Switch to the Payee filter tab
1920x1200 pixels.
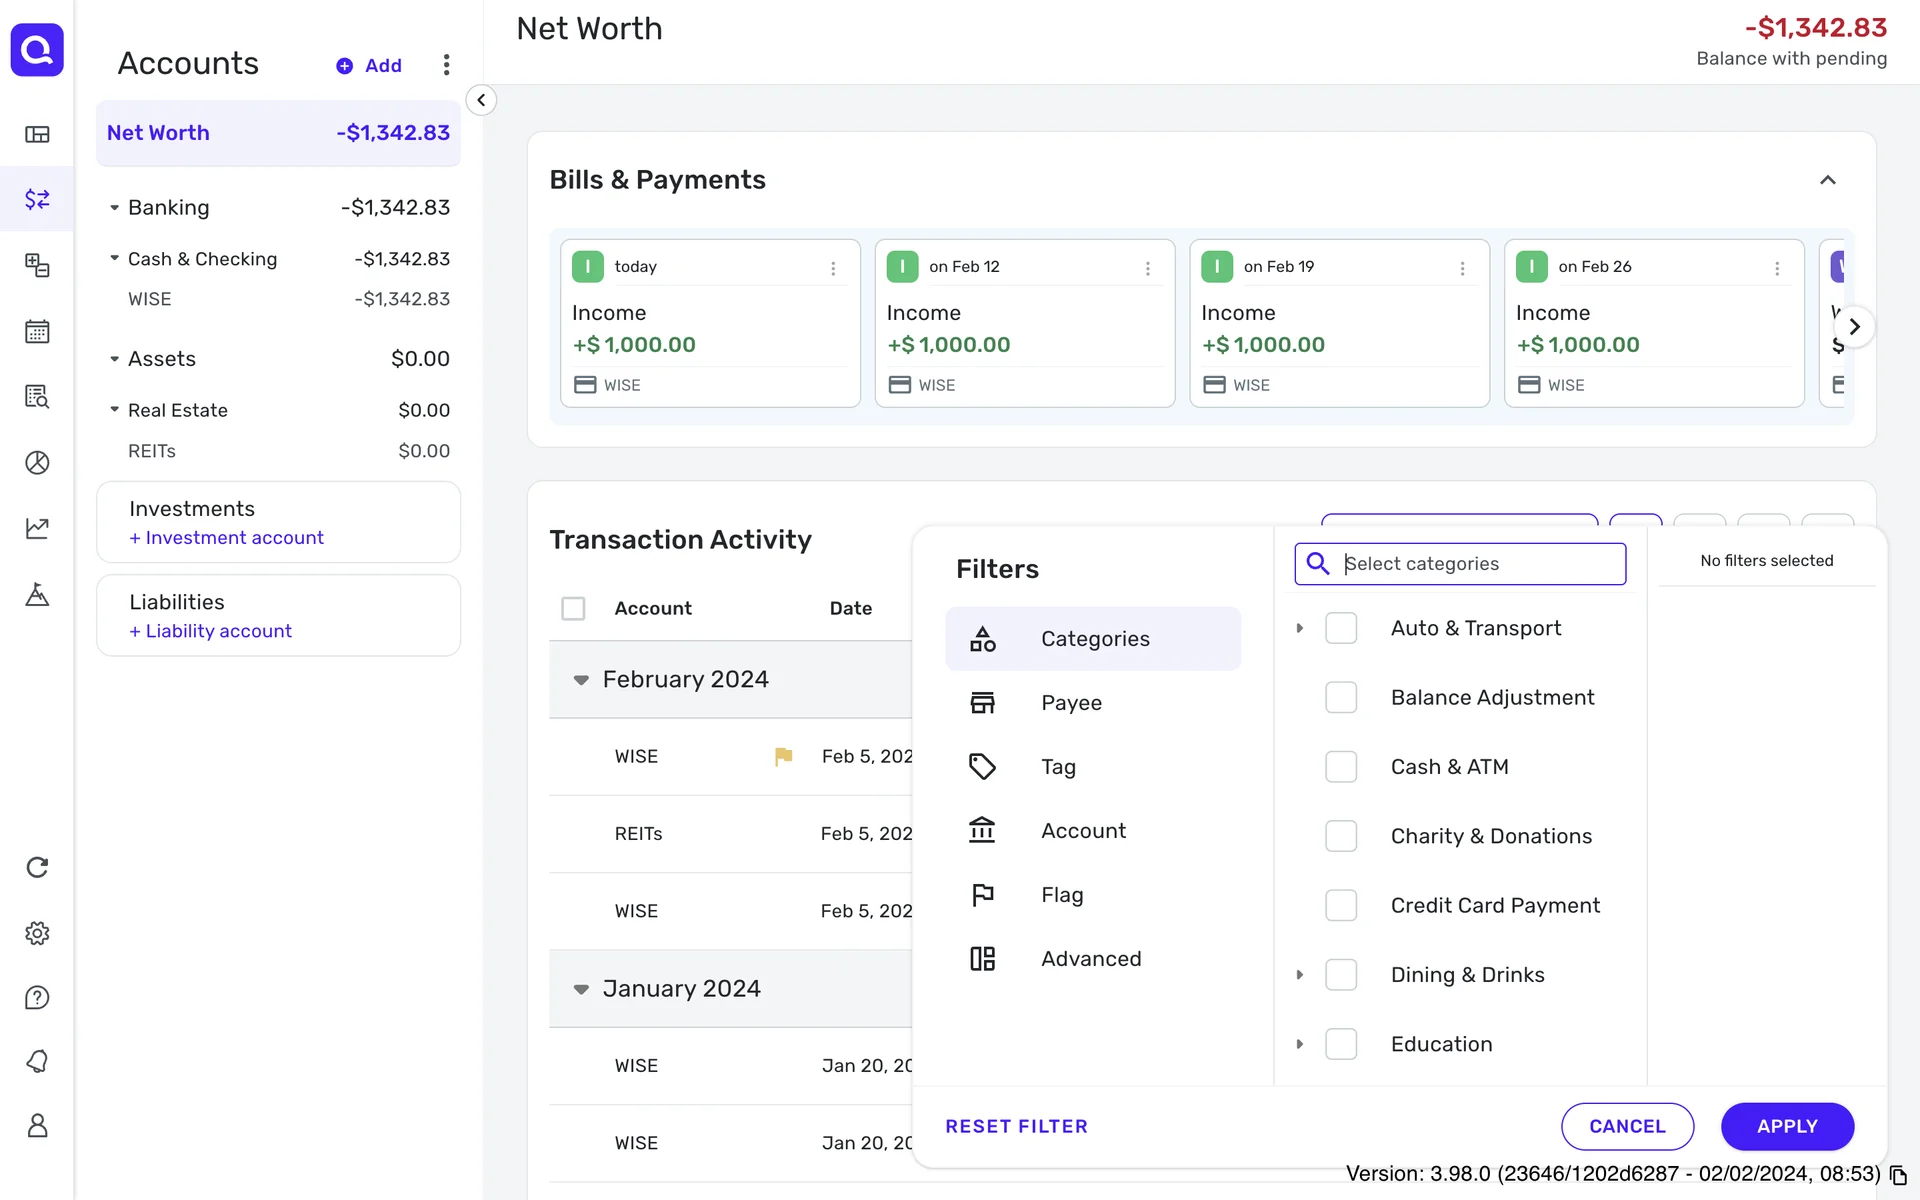click(1071, 703)
